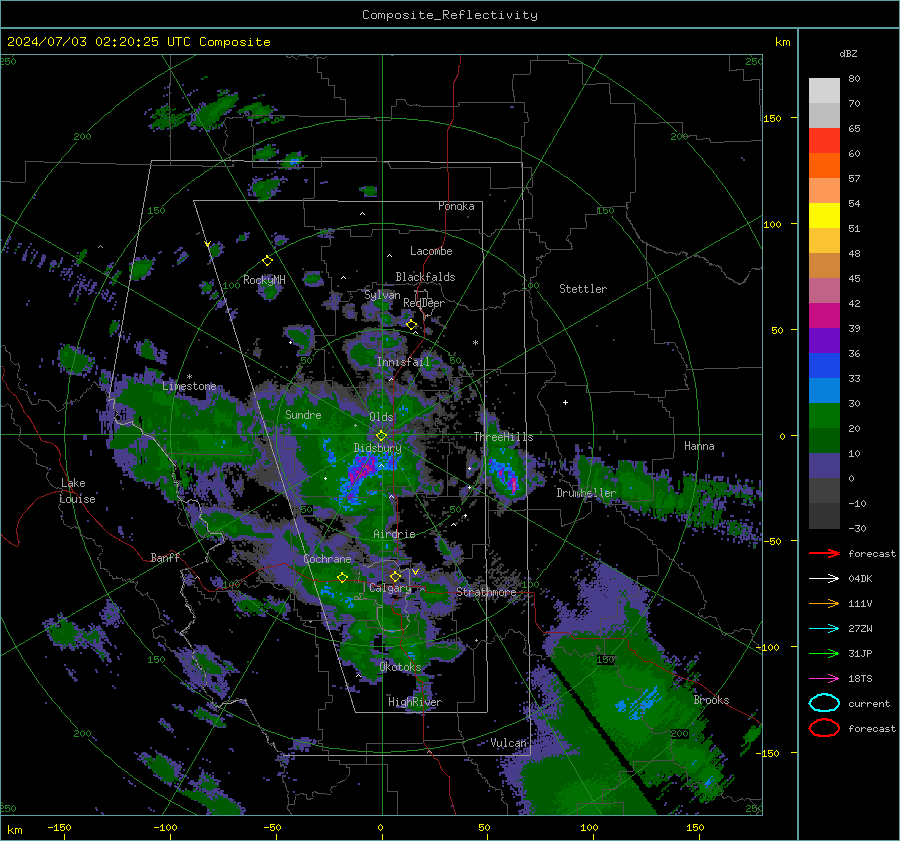Click the Okotoks town label
The image size is (900, 841).
click(400, 667)
